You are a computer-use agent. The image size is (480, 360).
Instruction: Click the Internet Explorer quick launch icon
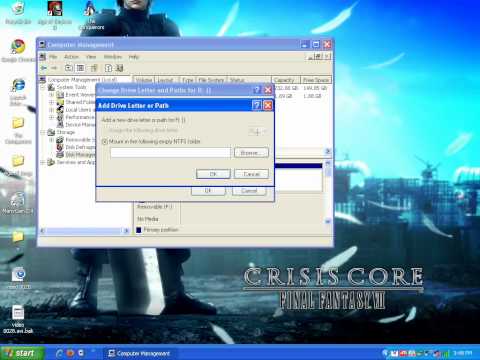point(60,353)
